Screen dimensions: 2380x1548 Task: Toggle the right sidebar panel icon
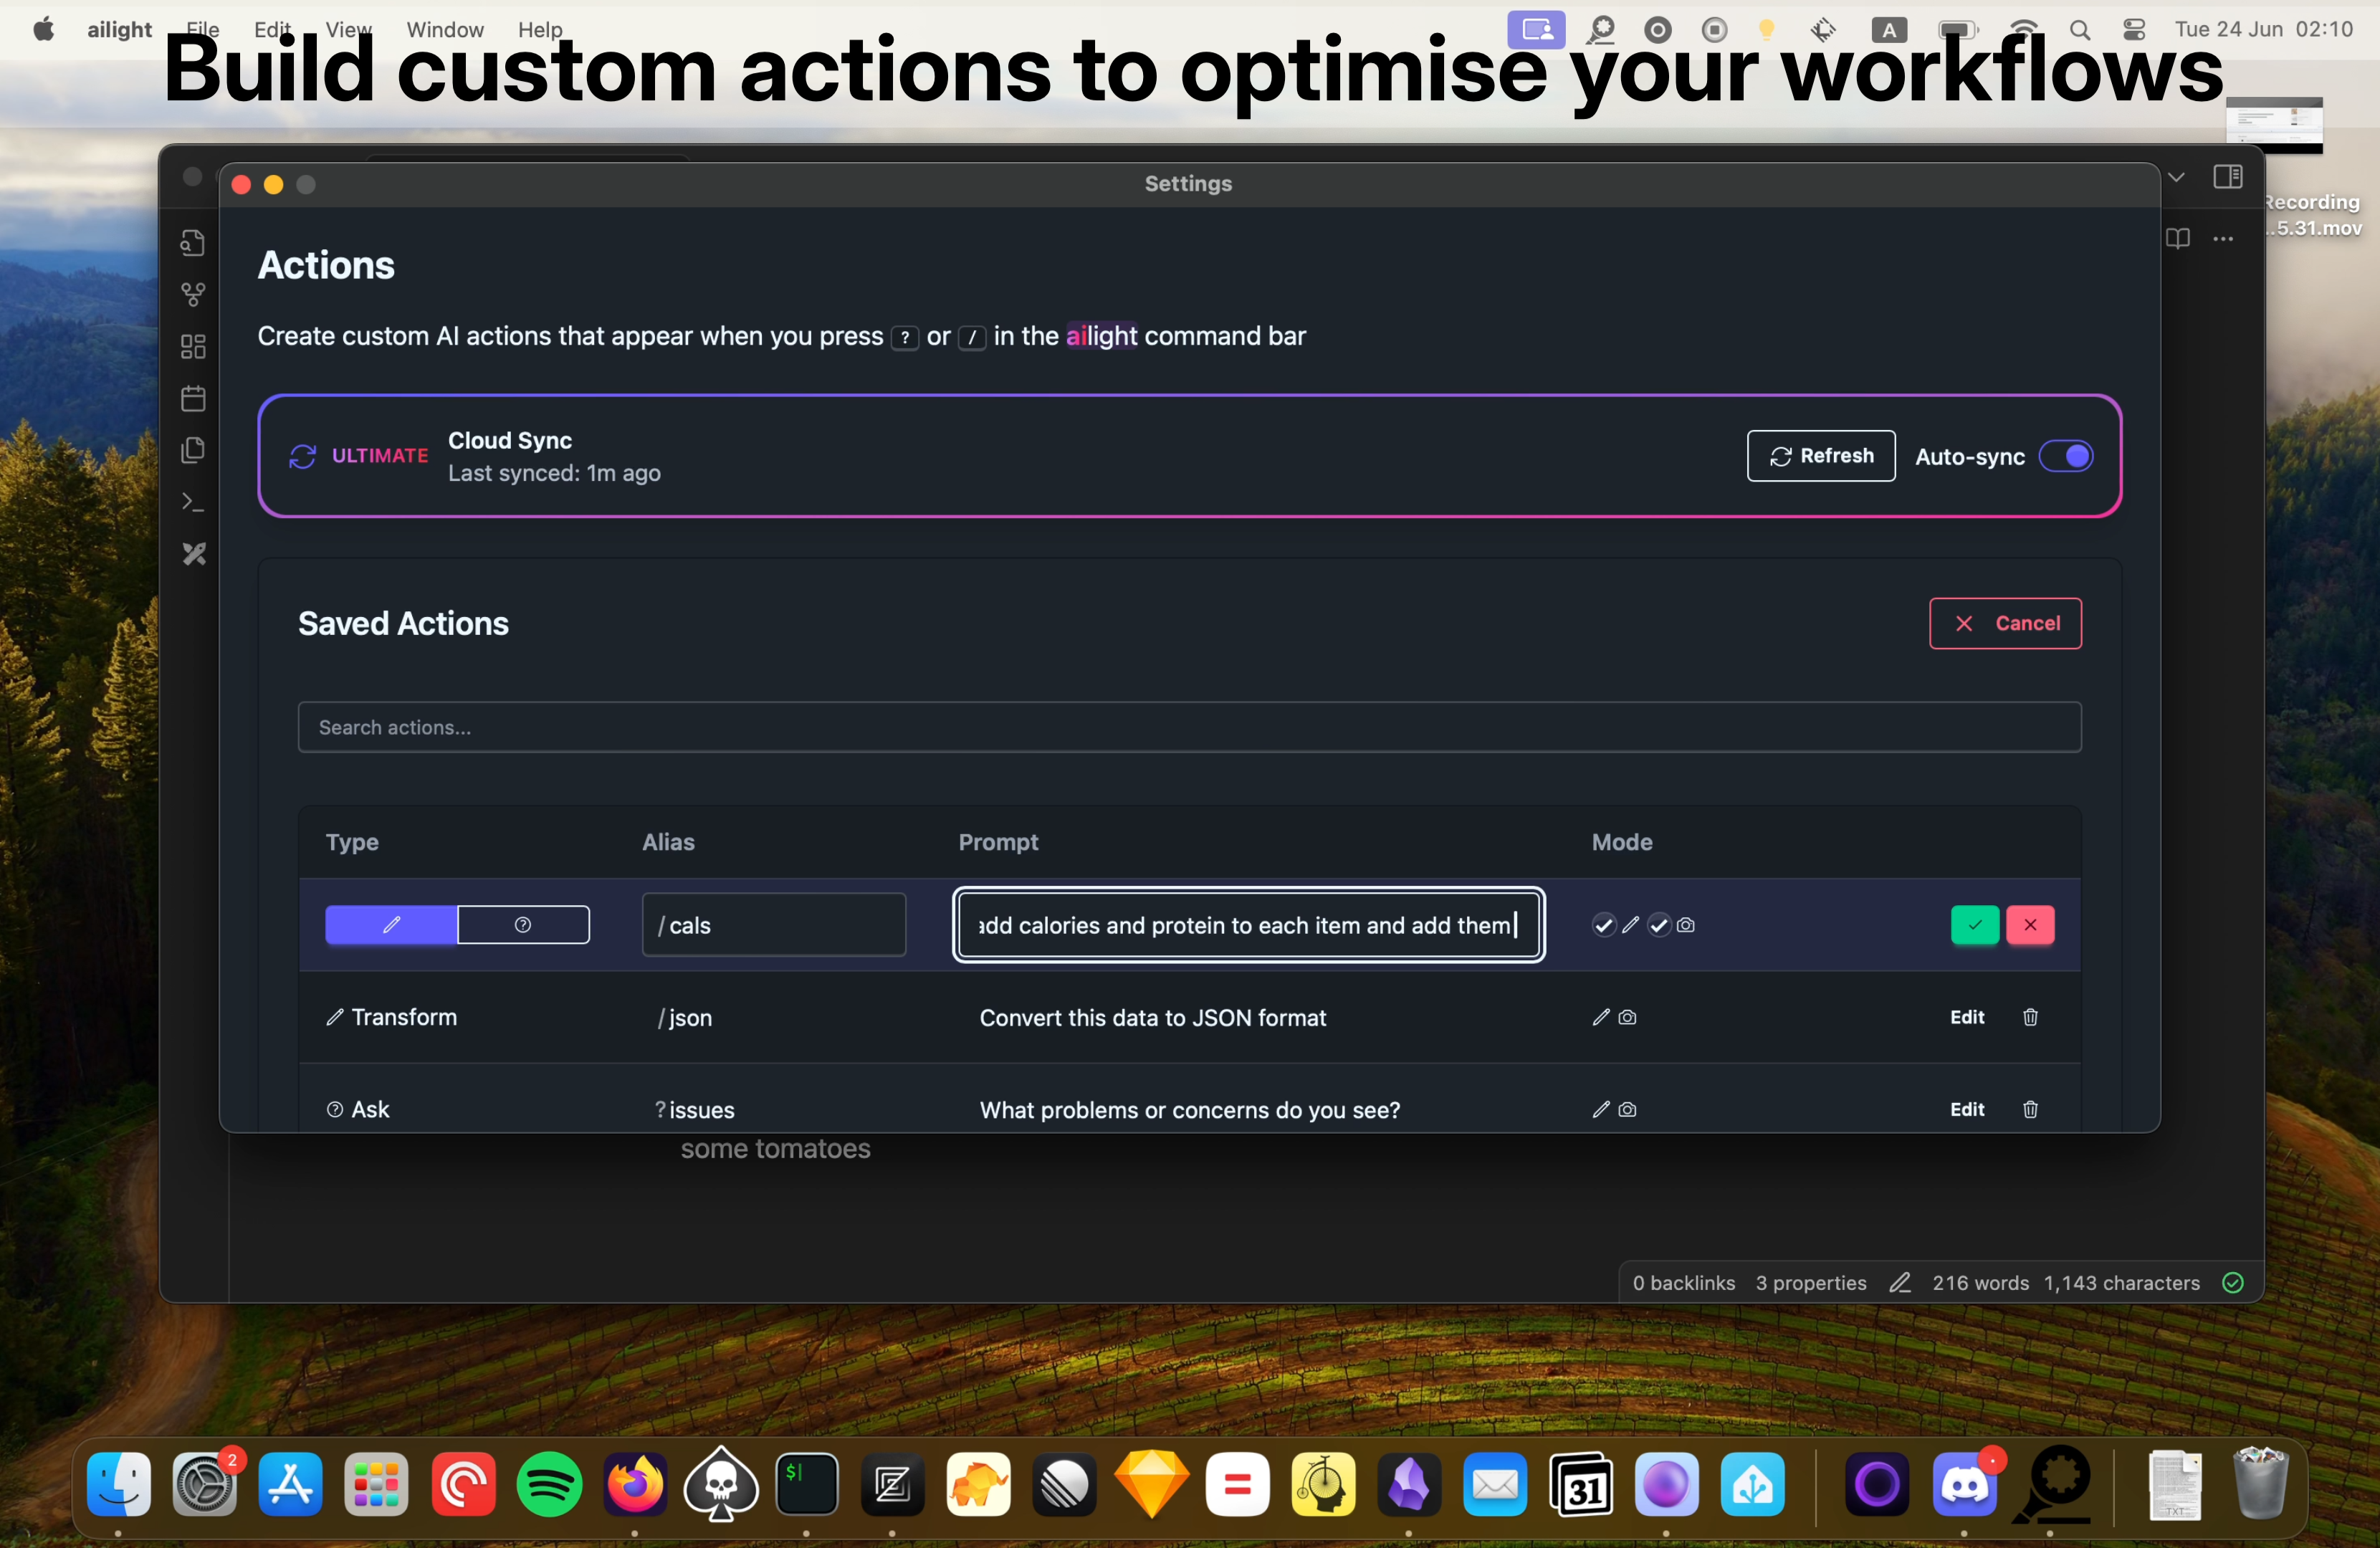2228,177
